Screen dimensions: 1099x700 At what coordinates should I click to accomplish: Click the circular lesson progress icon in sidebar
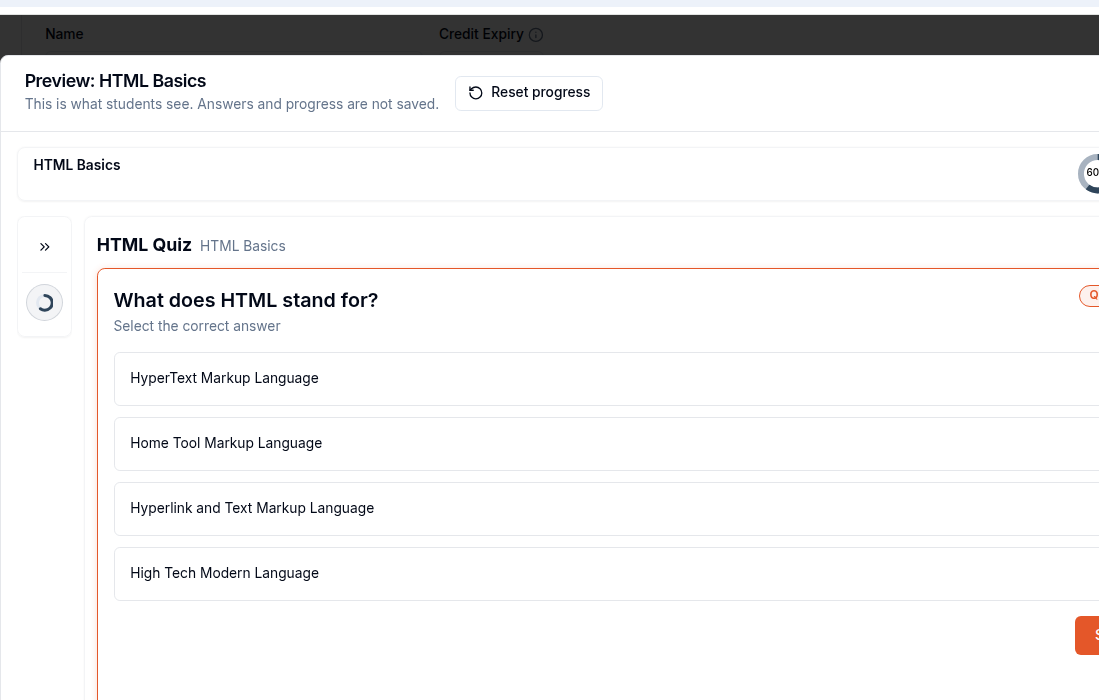coord(44,303)
